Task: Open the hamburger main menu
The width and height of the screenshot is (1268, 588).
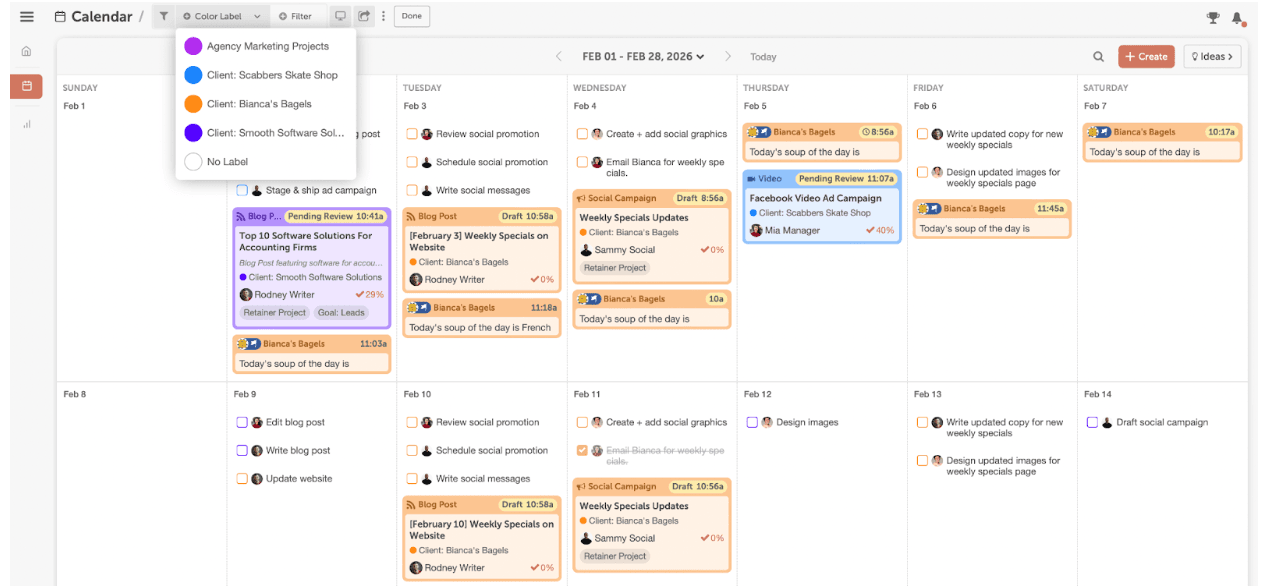Action: tap(27, 17)
